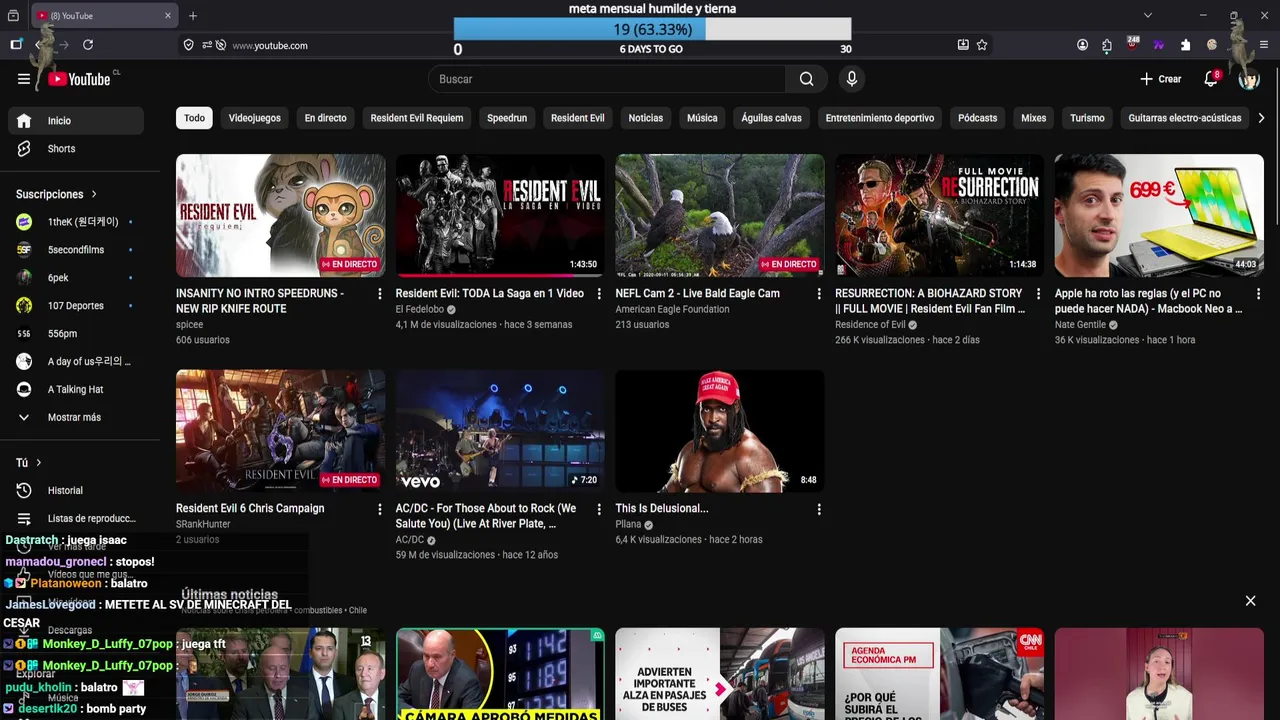Expand the Suscripciones section chevron
Screen dimensions: 1280x720
click(x=94, y=194)
